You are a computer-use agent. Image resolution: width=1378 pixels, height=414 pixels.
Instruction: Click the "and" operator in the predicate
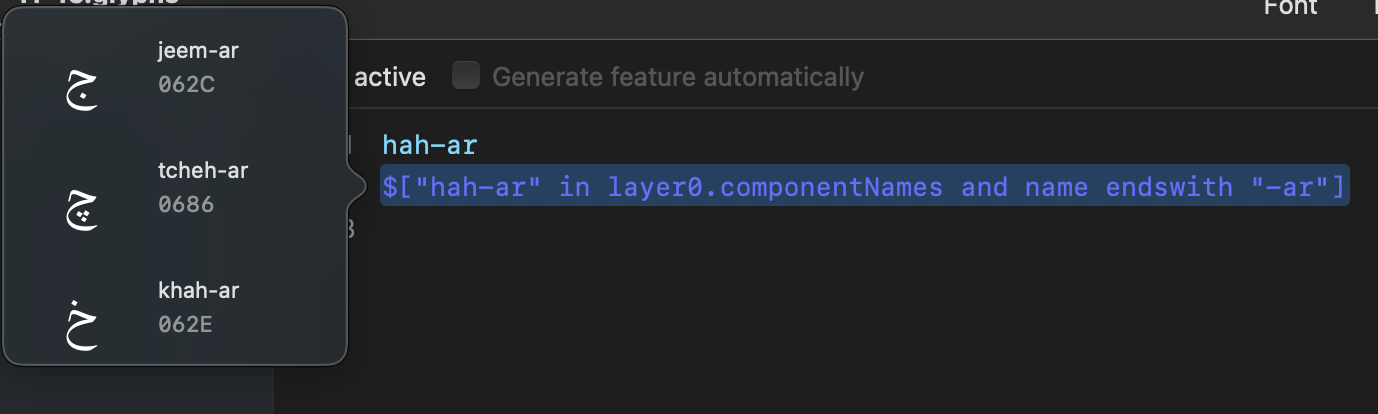(x=984, y=186)
